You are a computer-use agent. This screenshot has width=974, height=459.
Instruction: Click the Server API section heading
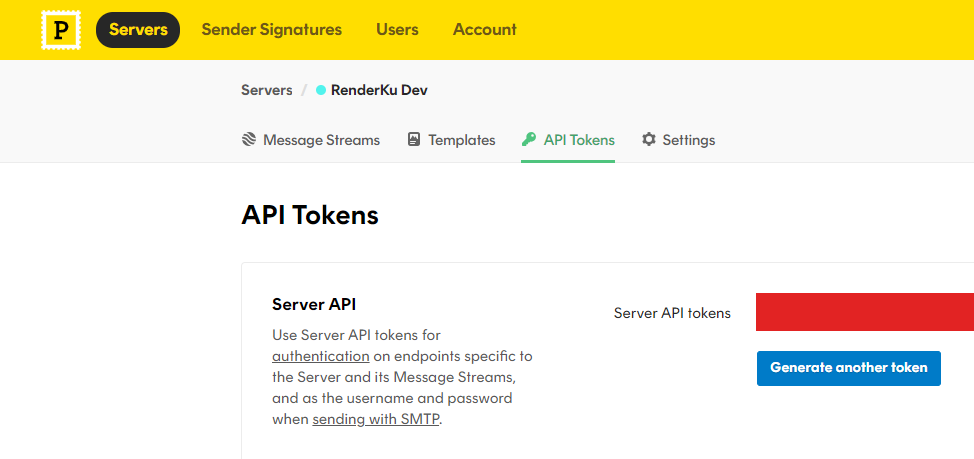314,304
